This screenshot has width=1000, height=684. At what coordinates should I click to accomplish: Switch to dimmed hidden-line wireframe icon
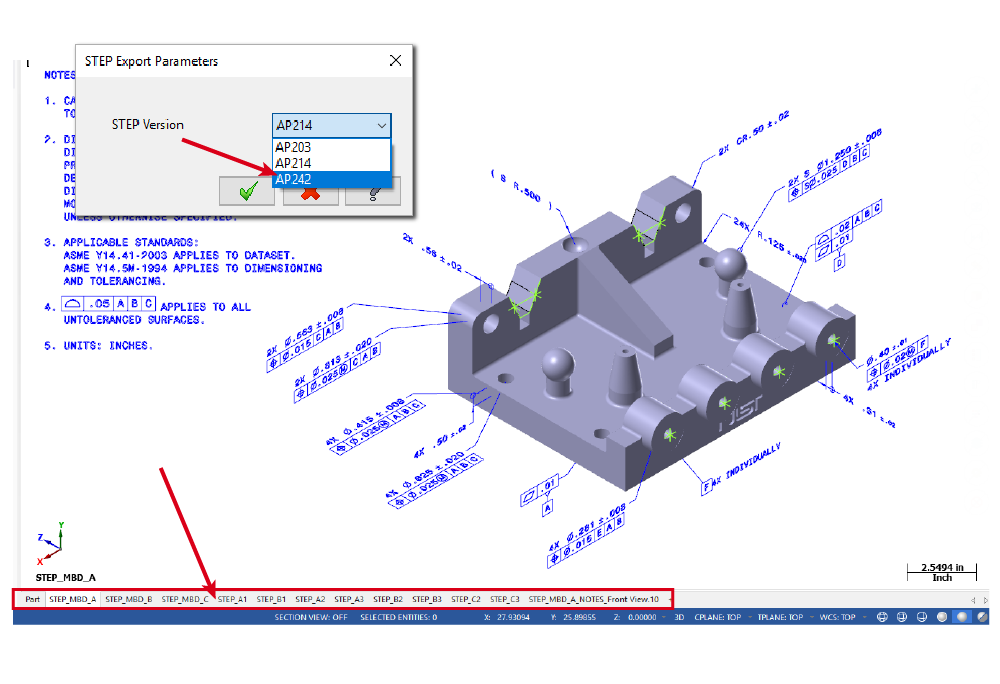tap(902, 617)
